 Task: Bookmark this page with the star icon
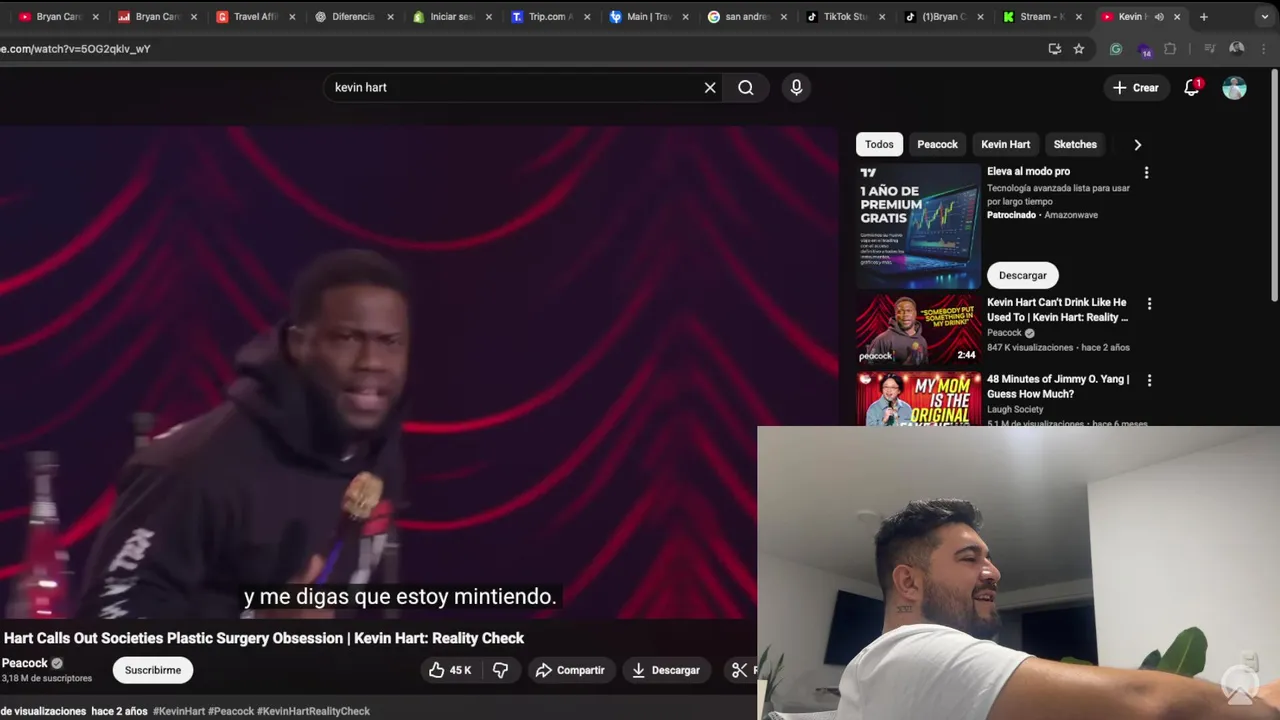1079,48
